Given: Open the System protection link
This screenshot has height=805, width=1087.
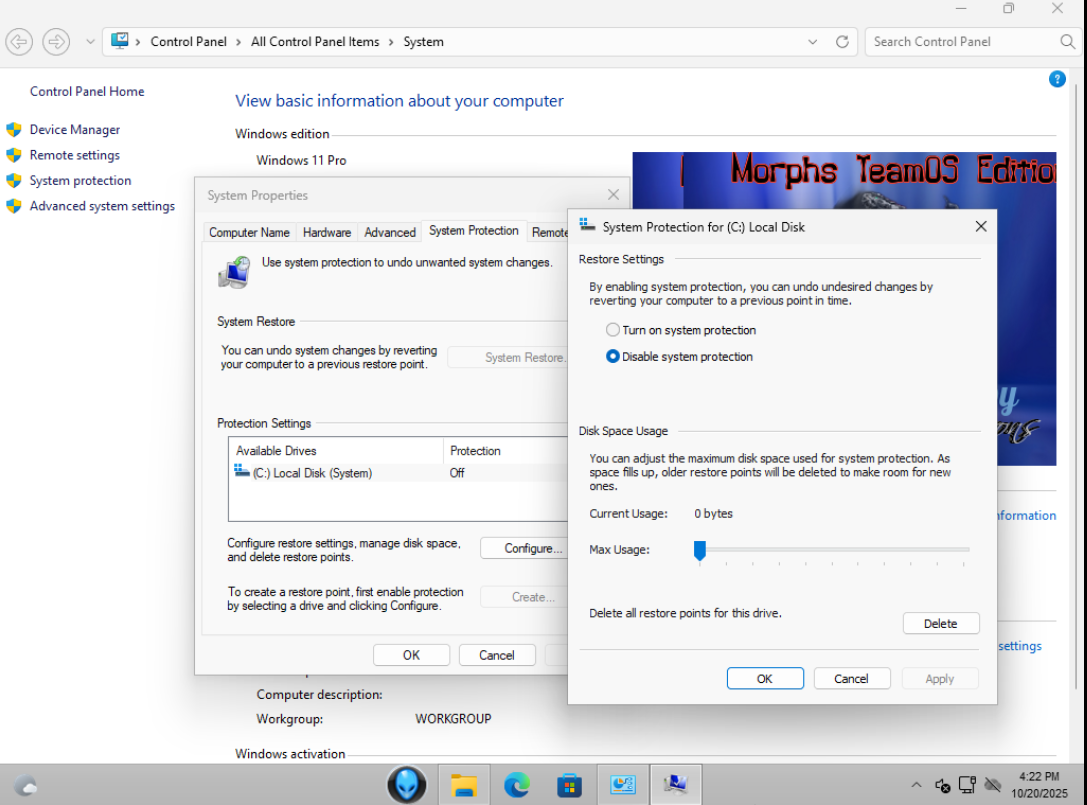Looking at the screenshot, I should point(80,180).
